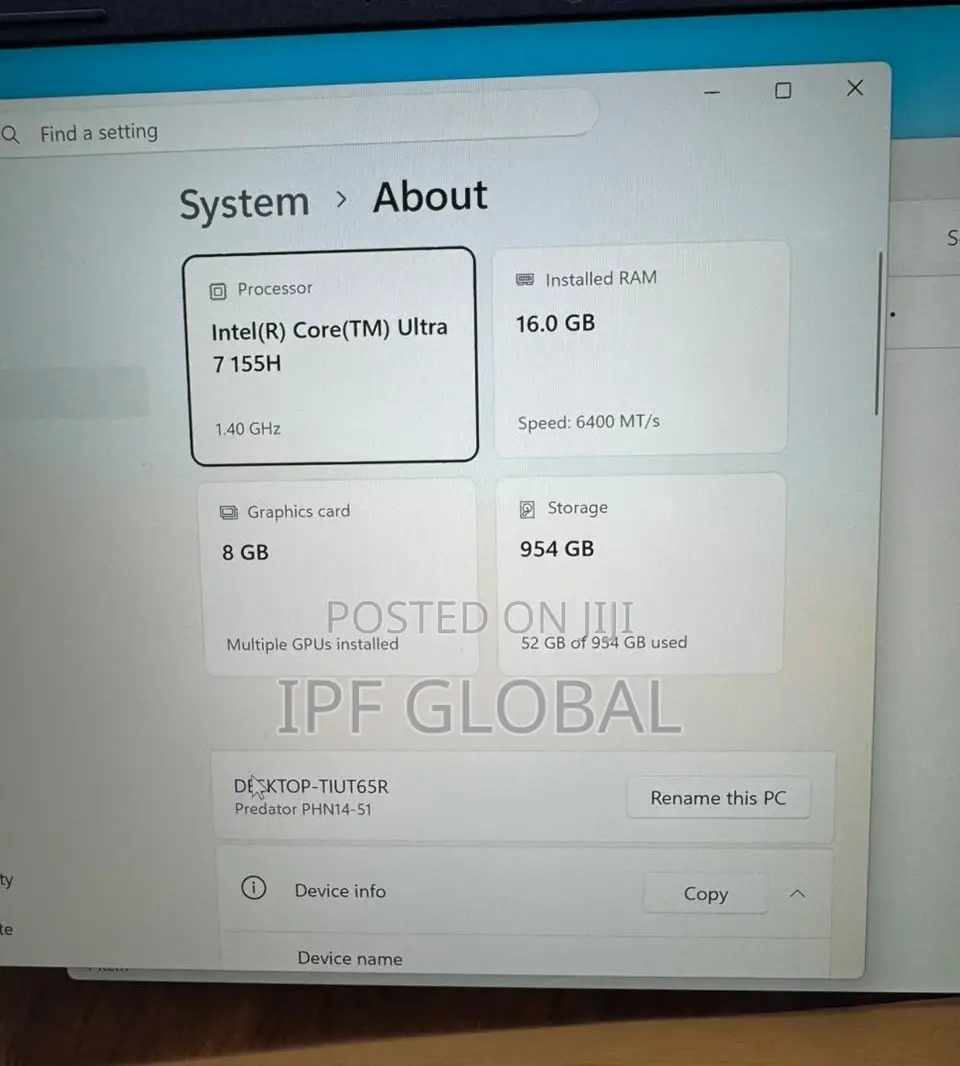Click the 954 GB storage value
Image resolution: width=960 pixels, height=1066 pixels.
[x=558, y=549]
